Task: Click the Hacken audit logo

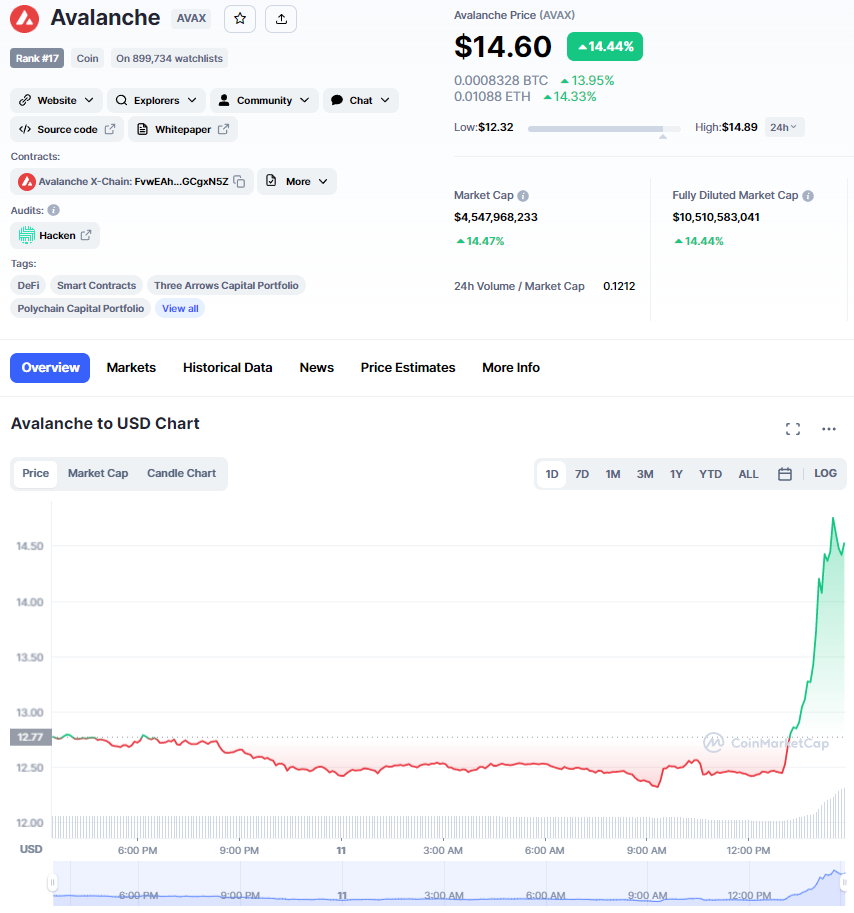Action: coord(26,235)
